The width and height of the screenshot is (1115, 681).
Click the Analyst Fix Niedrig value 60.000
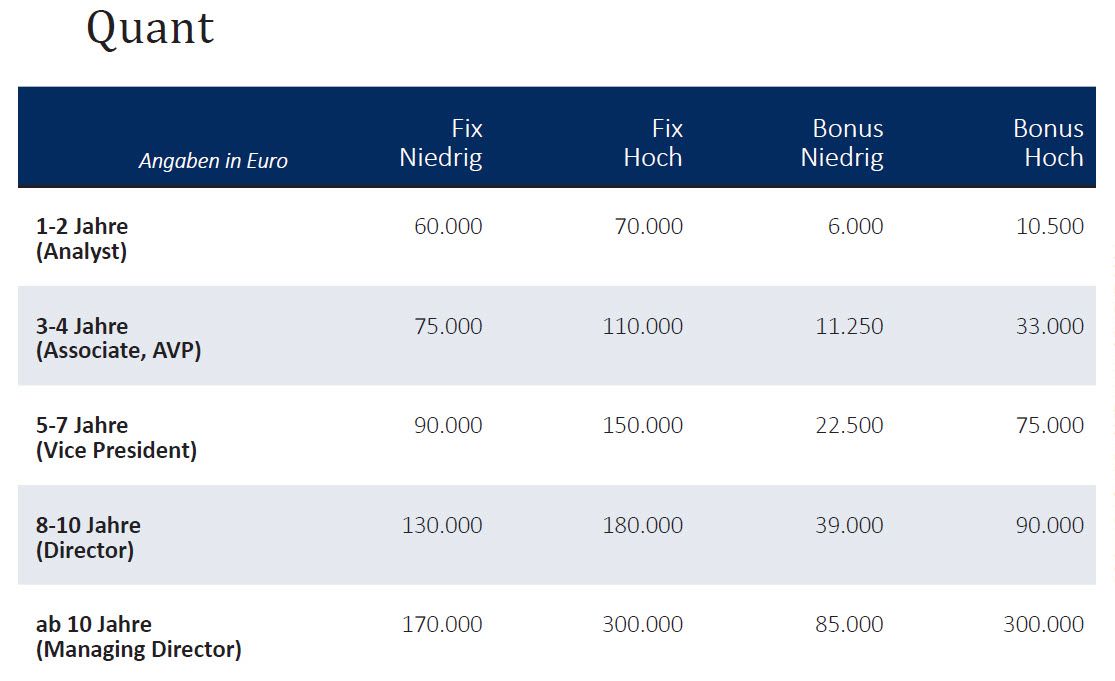click(x=448, y=226)
